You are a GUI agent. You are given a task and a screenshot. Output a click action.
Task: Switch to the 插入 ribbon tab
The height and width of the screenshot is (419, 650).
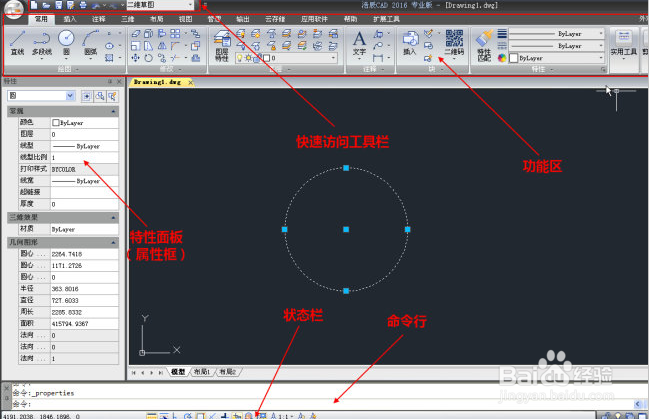point(70,19)
